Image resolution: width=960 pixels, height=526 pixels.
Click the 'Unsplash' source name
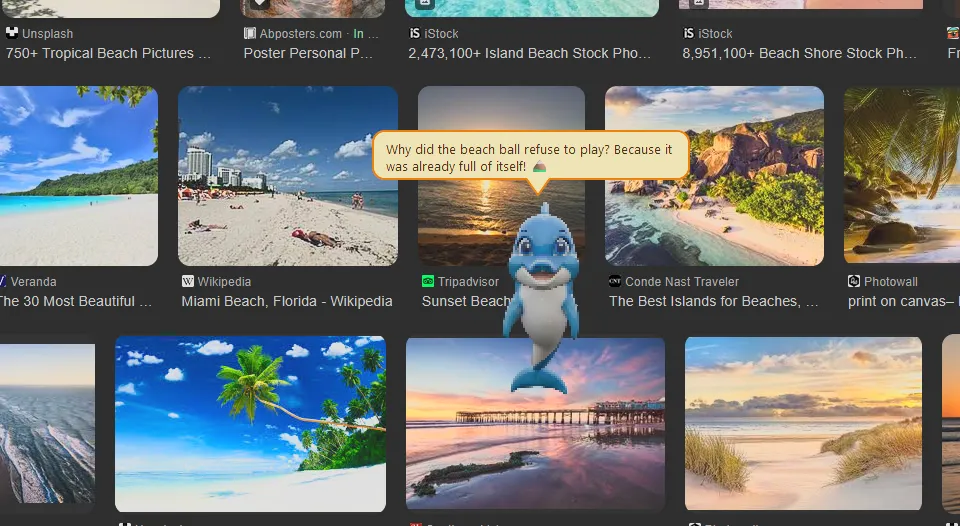coord(47,34)
